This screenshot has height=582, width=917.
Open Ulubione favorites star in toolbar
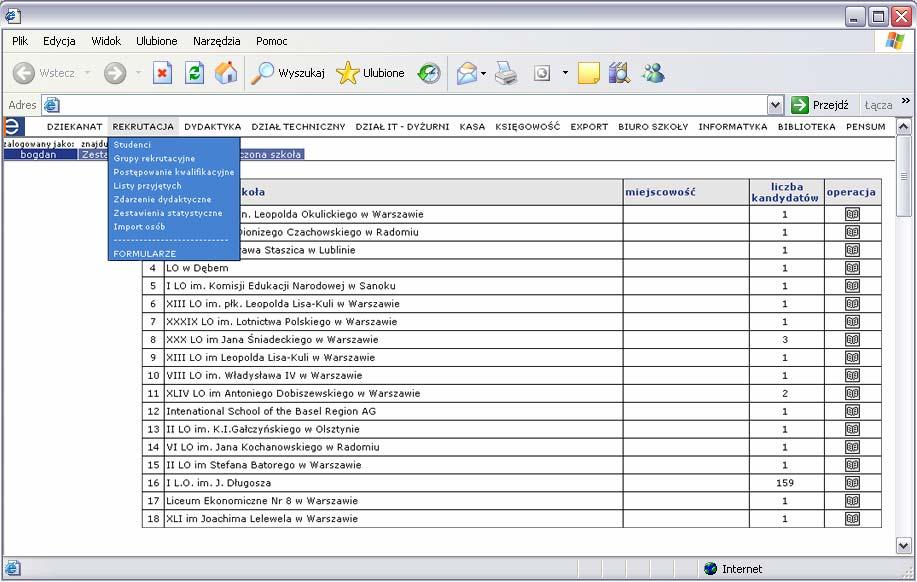click(x=370, y=73)
